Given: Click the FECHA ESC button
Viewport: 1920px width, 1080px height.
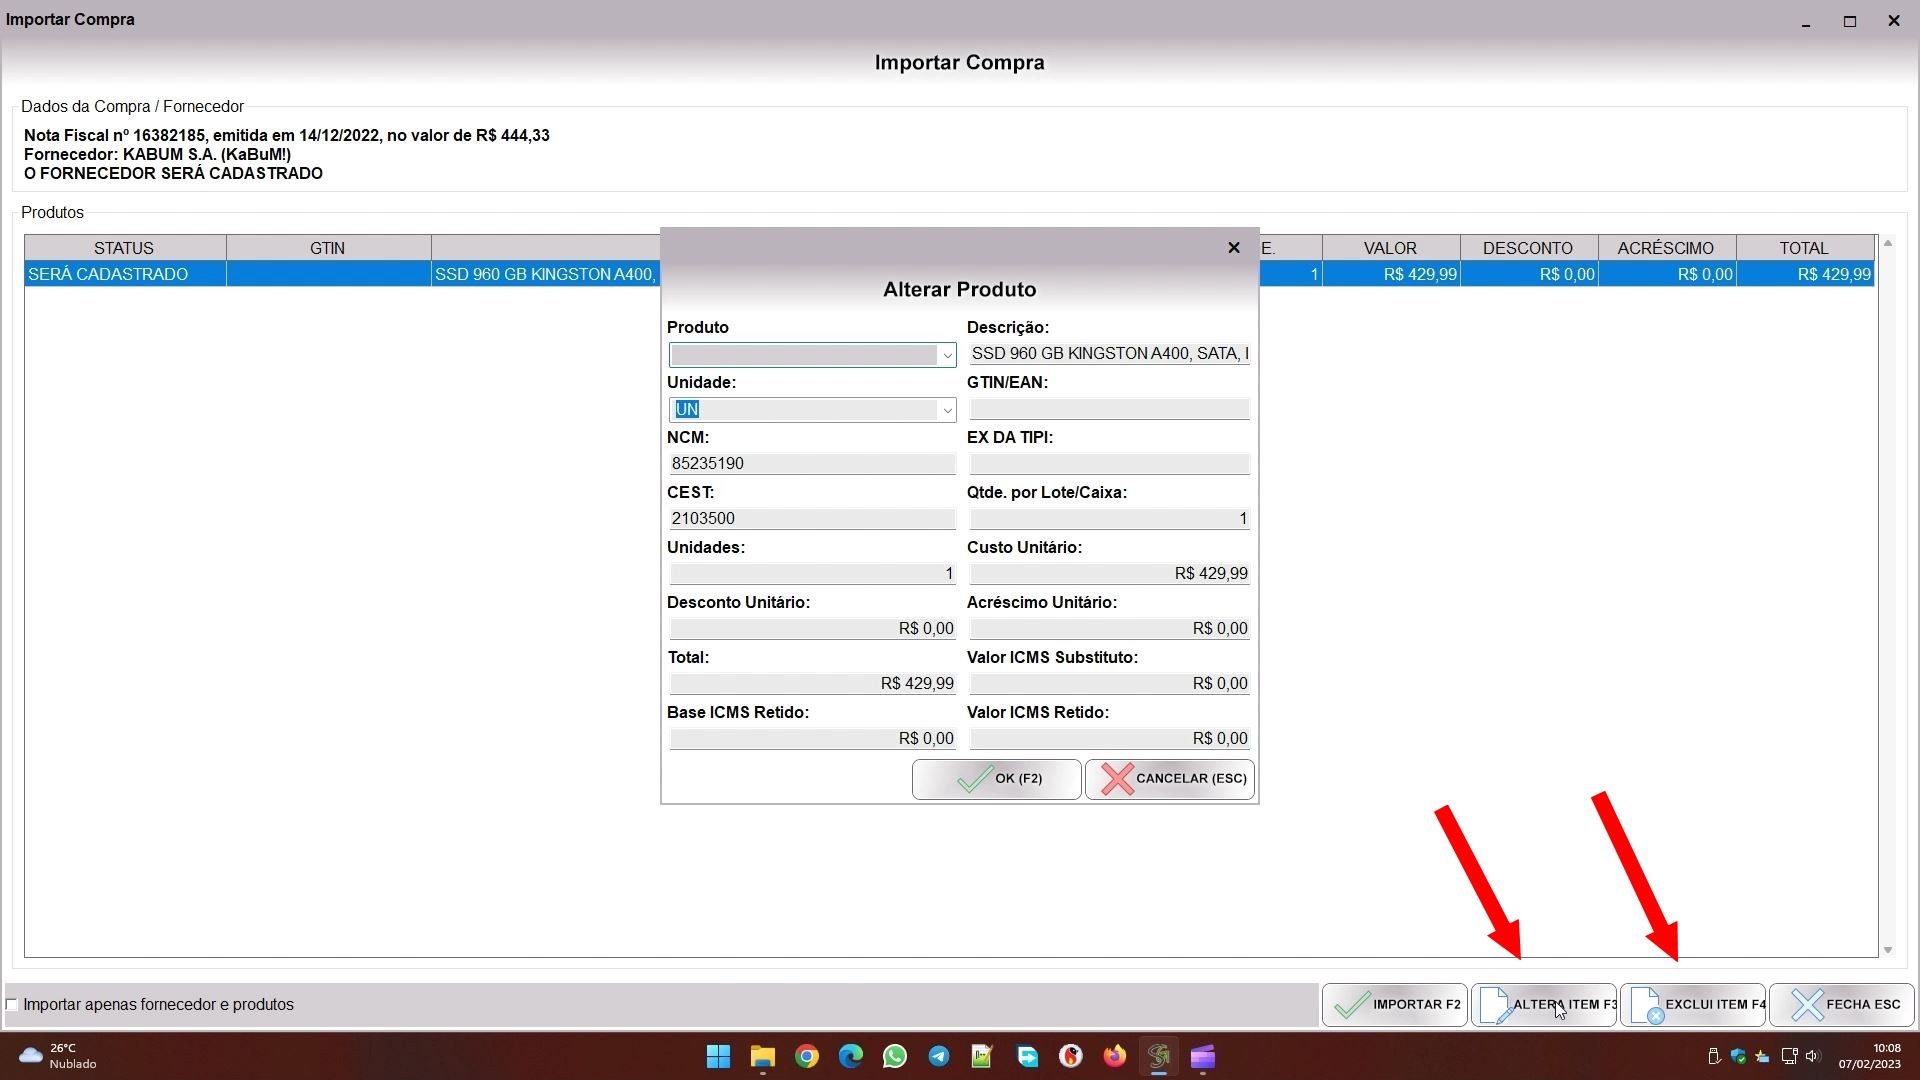Looking at the screenshot, I should point(1842,1005).
